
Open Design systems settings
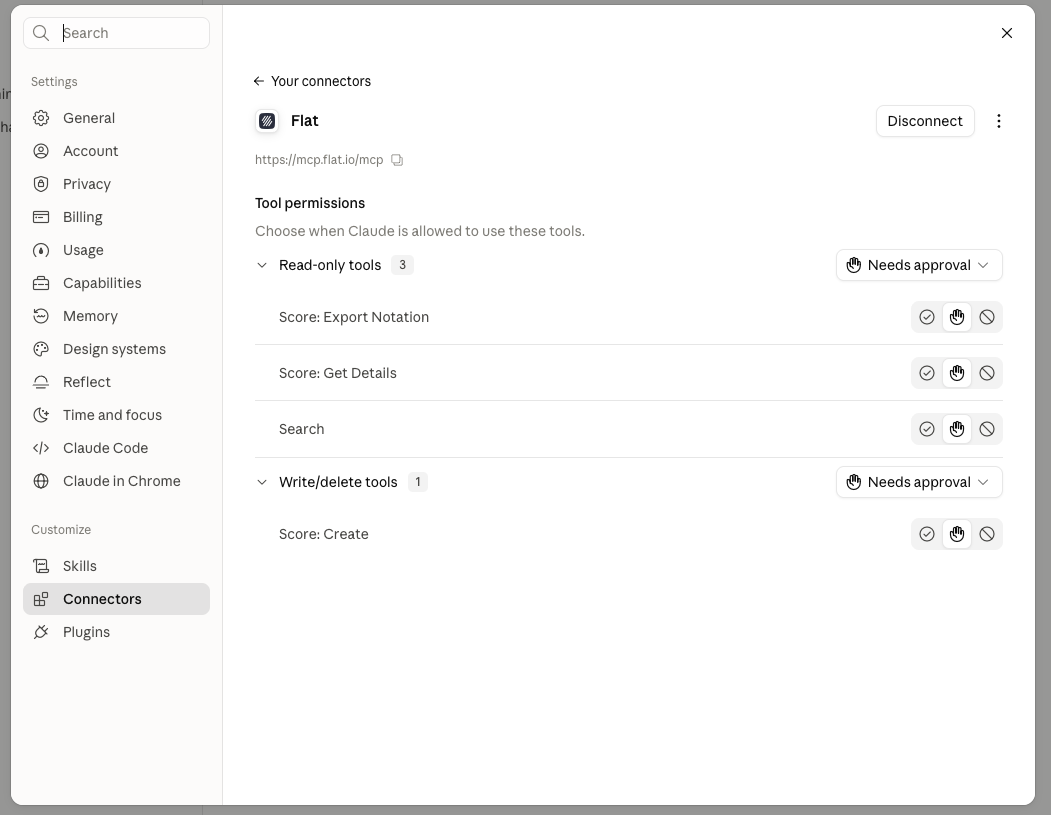(117, 349)
